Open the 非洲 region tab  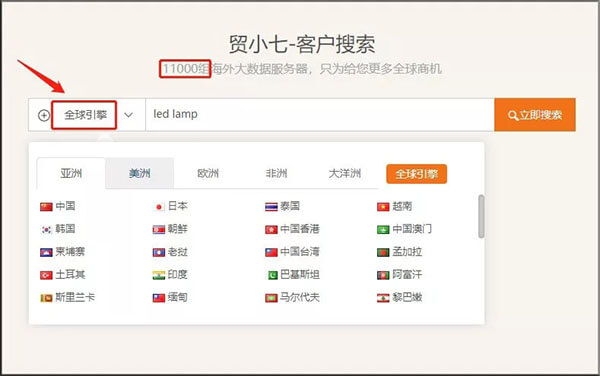point(276,173)
